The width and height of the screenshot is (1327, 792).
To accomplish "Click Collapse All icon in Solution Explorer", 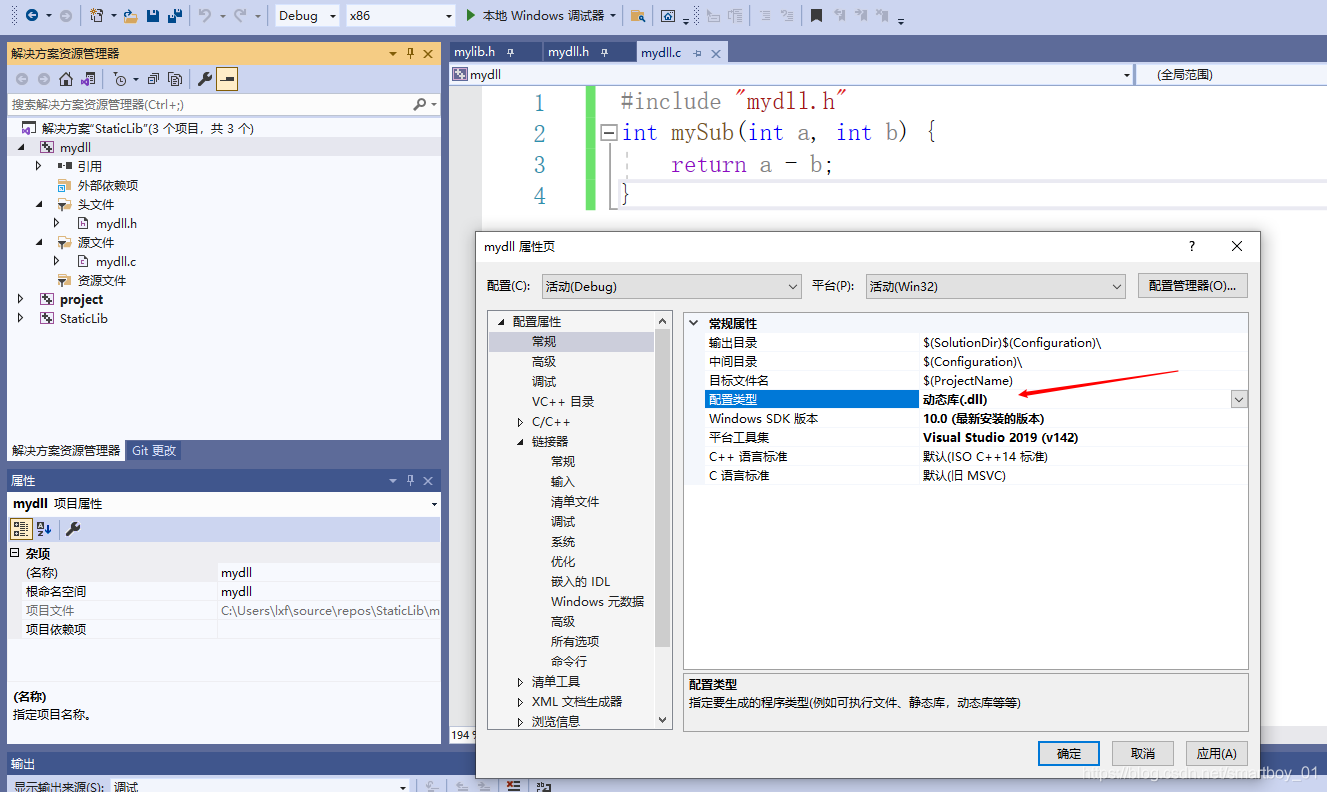I will click(x=153, y=79).
